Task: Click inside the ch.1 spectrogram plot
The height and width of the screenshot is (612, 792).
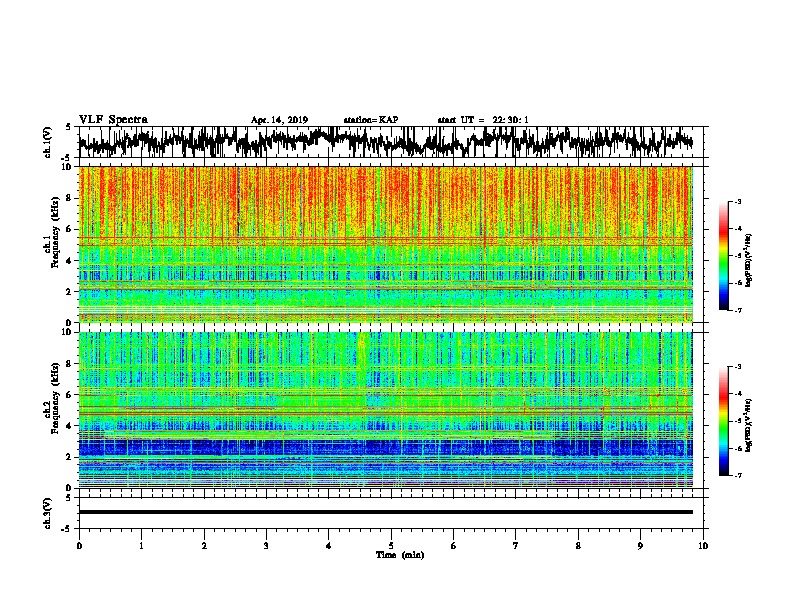Action: [x=386, y=244]
